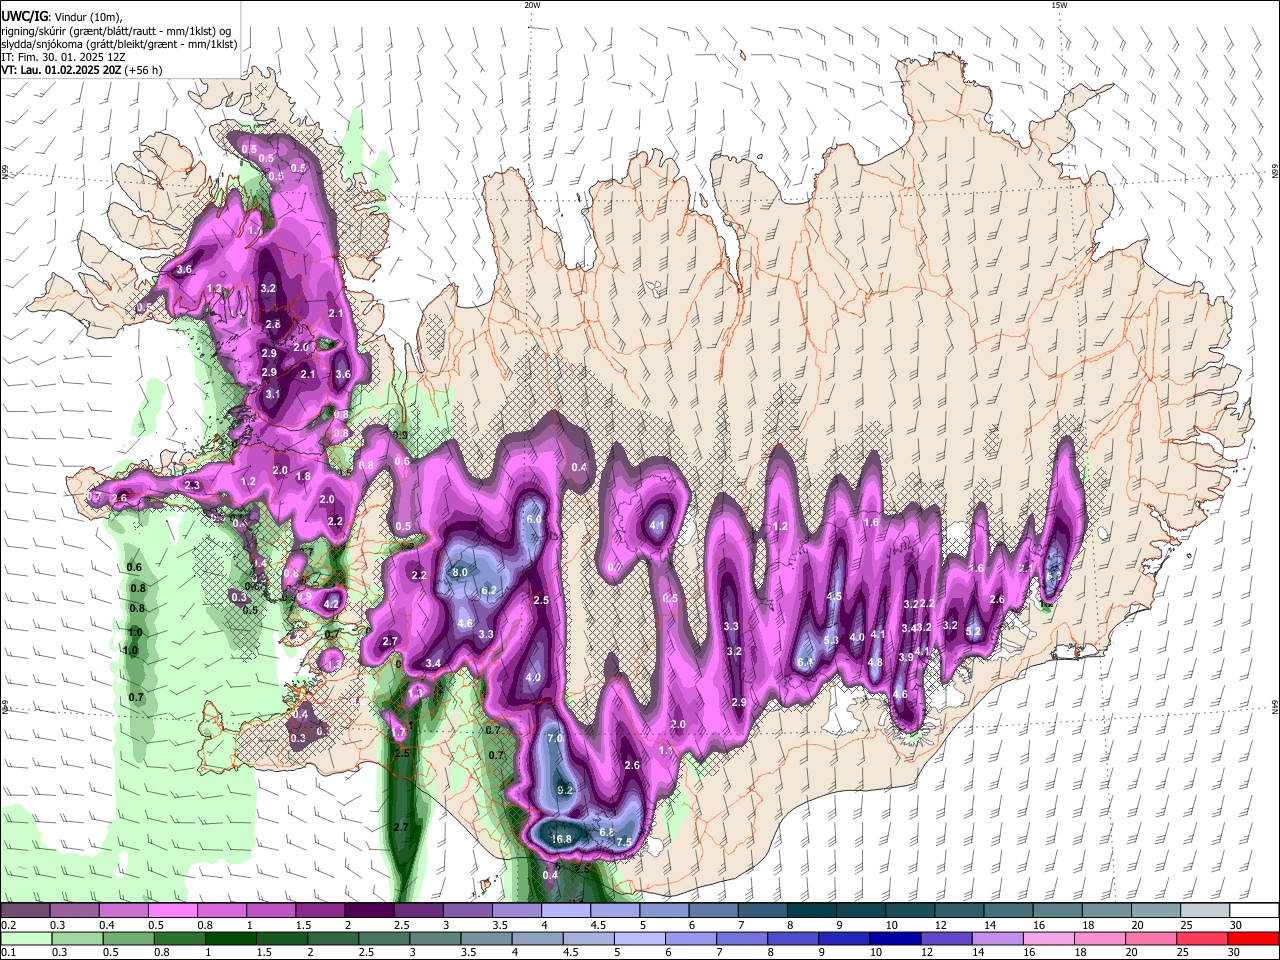Viewport: 1280px width, 960px height.
Task: Pick the dark navy swatch in the lower legend row
Action: 894,938
